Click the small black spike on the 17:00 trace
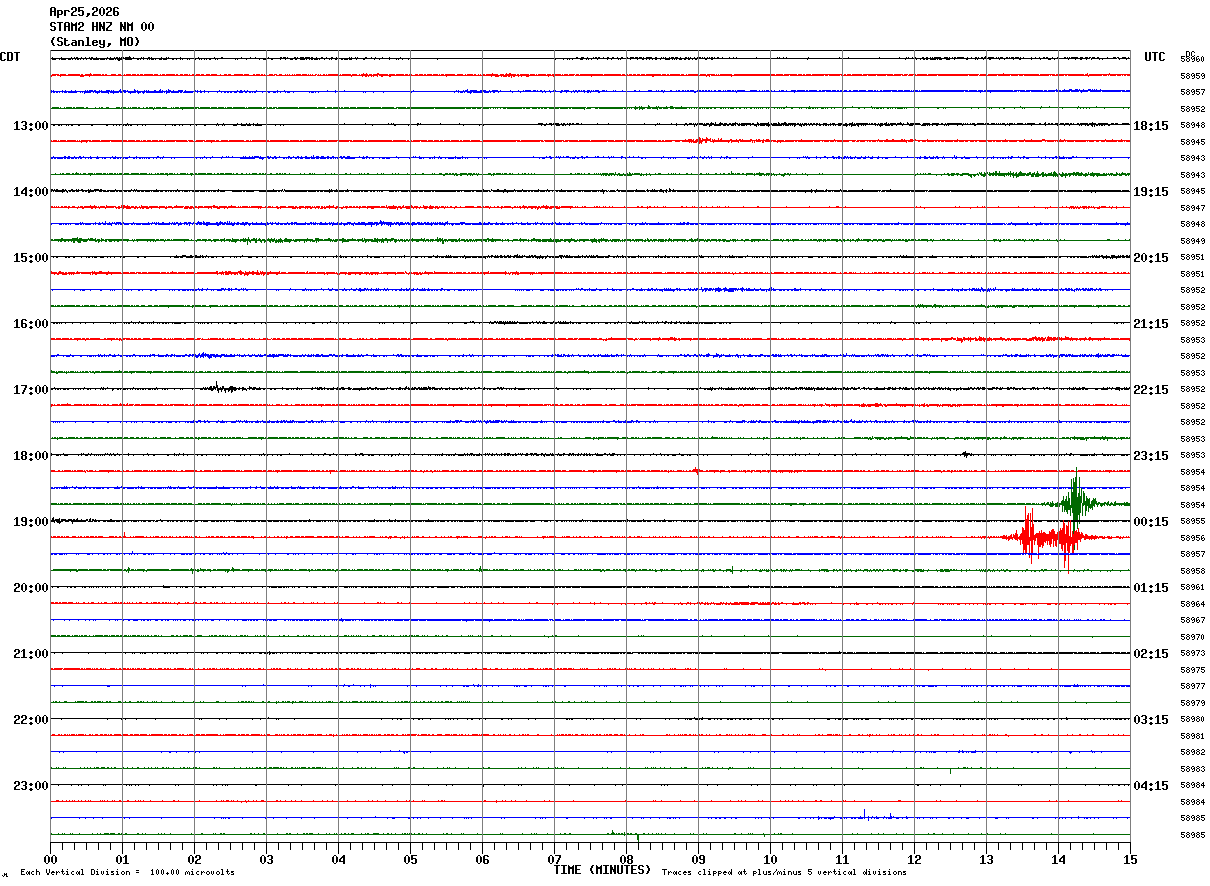Viewport: 1210px width, 886px height. click(222, 388)
